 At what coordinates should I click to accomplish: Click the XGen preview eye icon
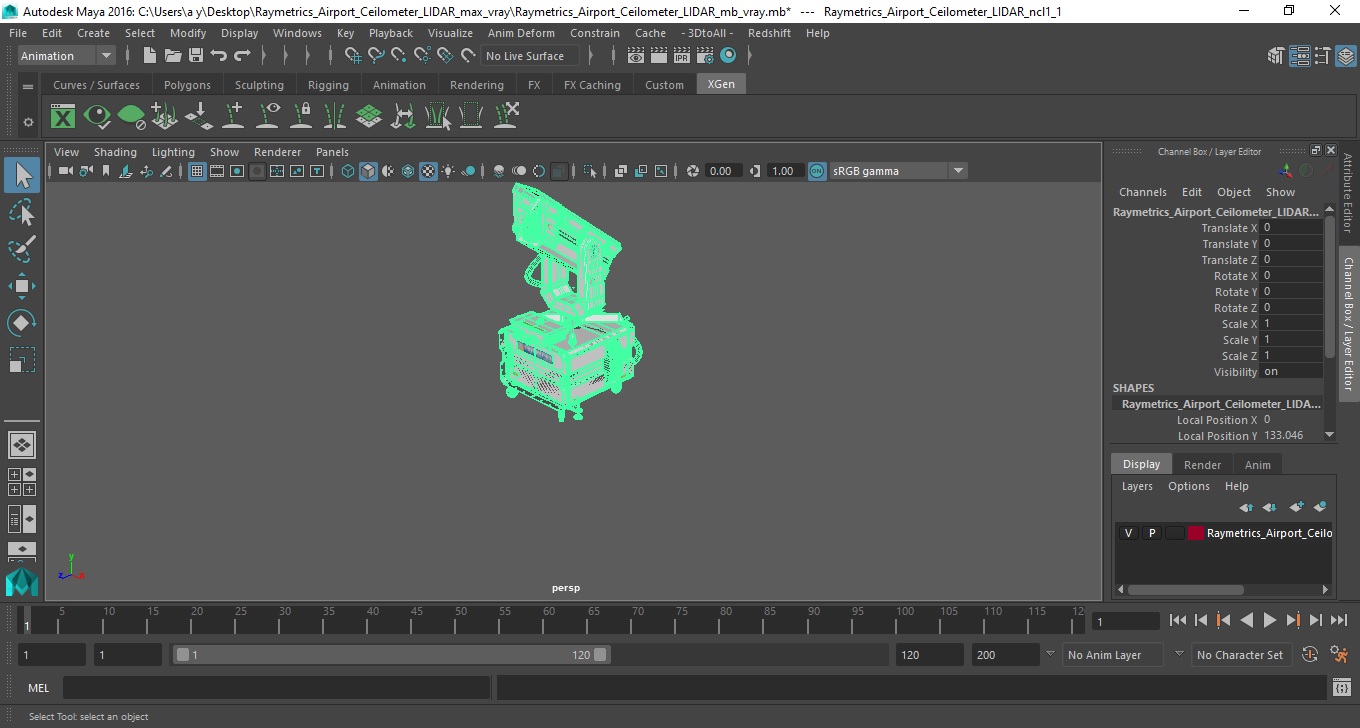97,116
